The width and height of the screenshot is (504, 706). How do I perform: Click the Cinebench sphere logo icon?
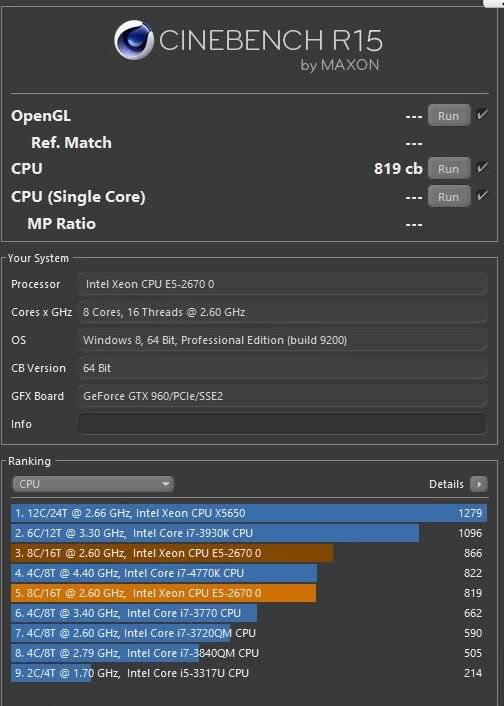[134, 40]
